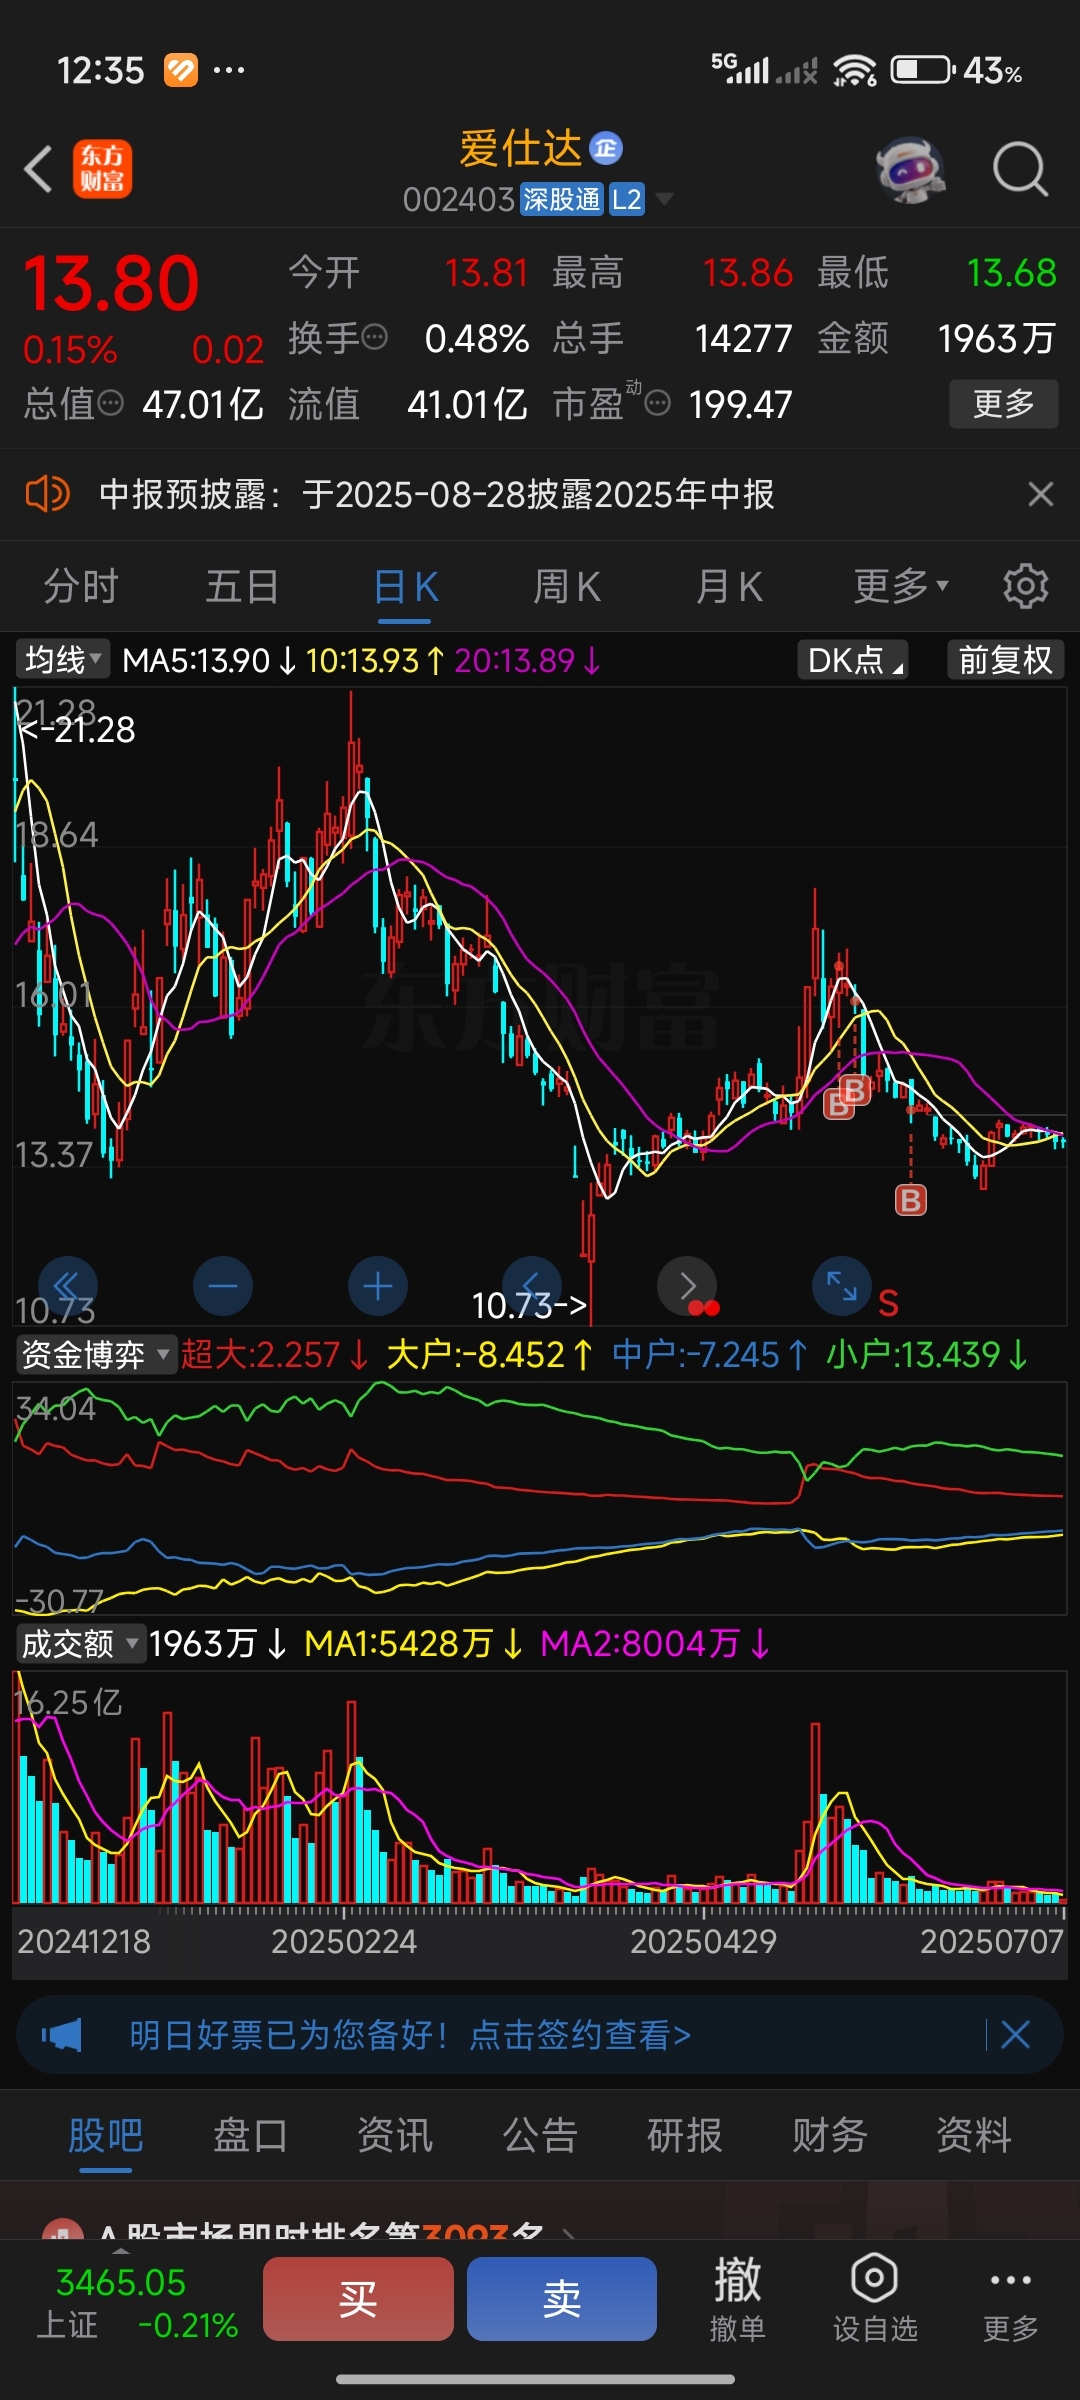Image resolution: width=1080 pixels, height=2400 pixels.
Task: Expand stock title dropdown arrow
Action: pos(664,199)
